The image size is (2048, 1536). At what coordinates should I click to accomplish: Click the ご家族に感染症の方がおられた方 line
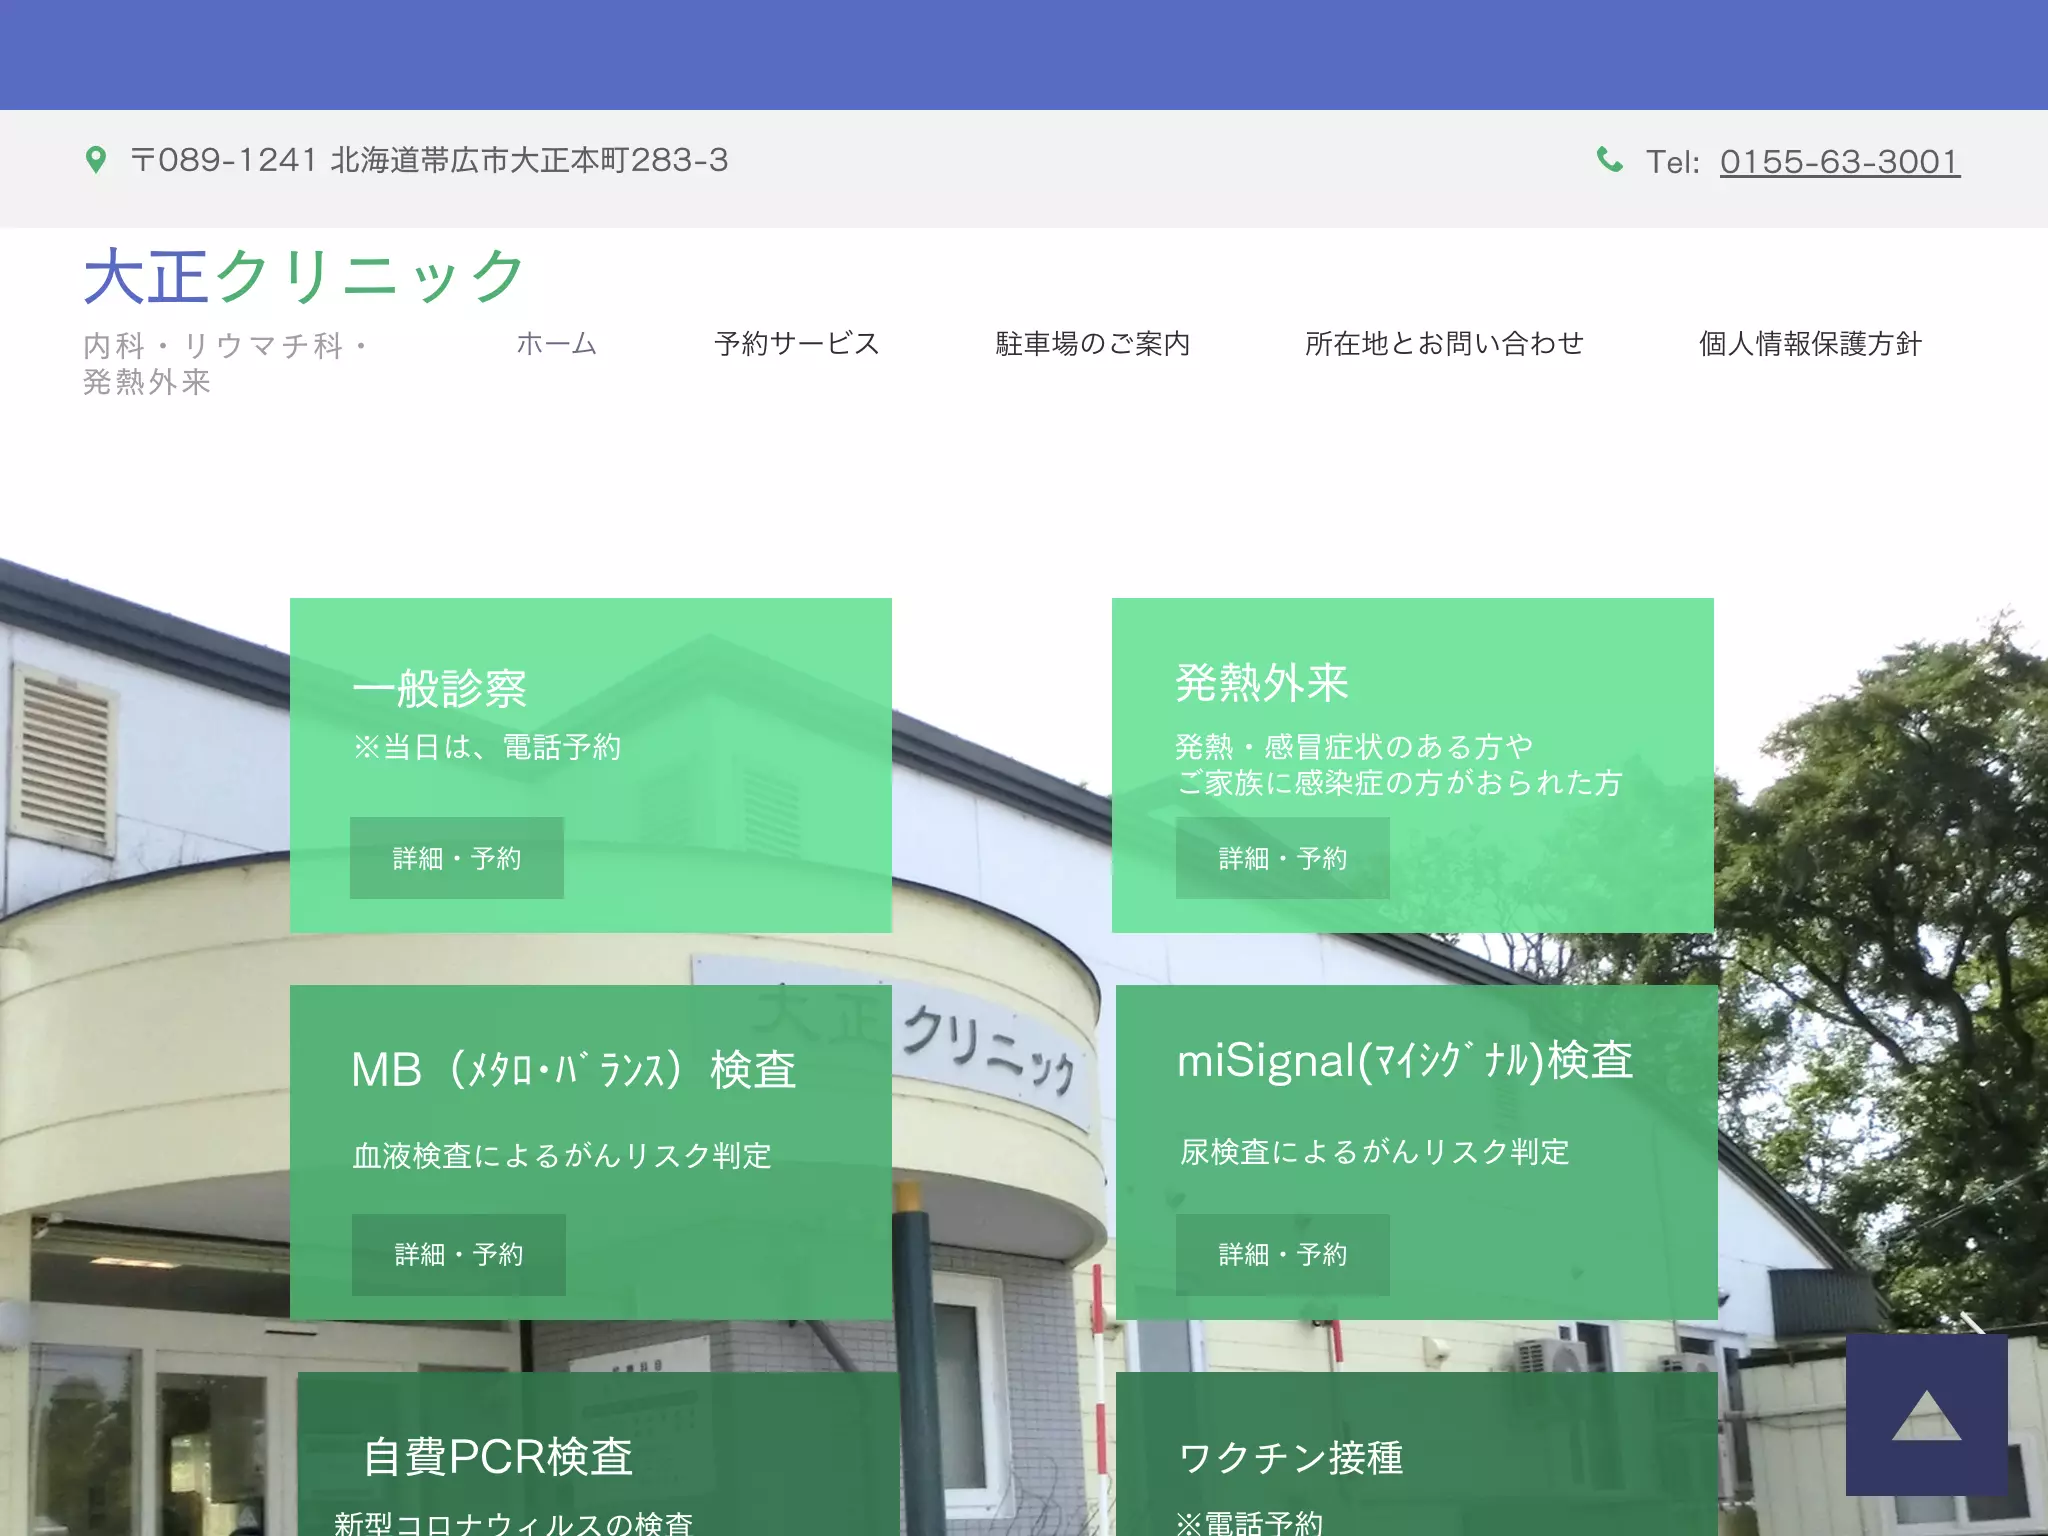click(1399, 782)
